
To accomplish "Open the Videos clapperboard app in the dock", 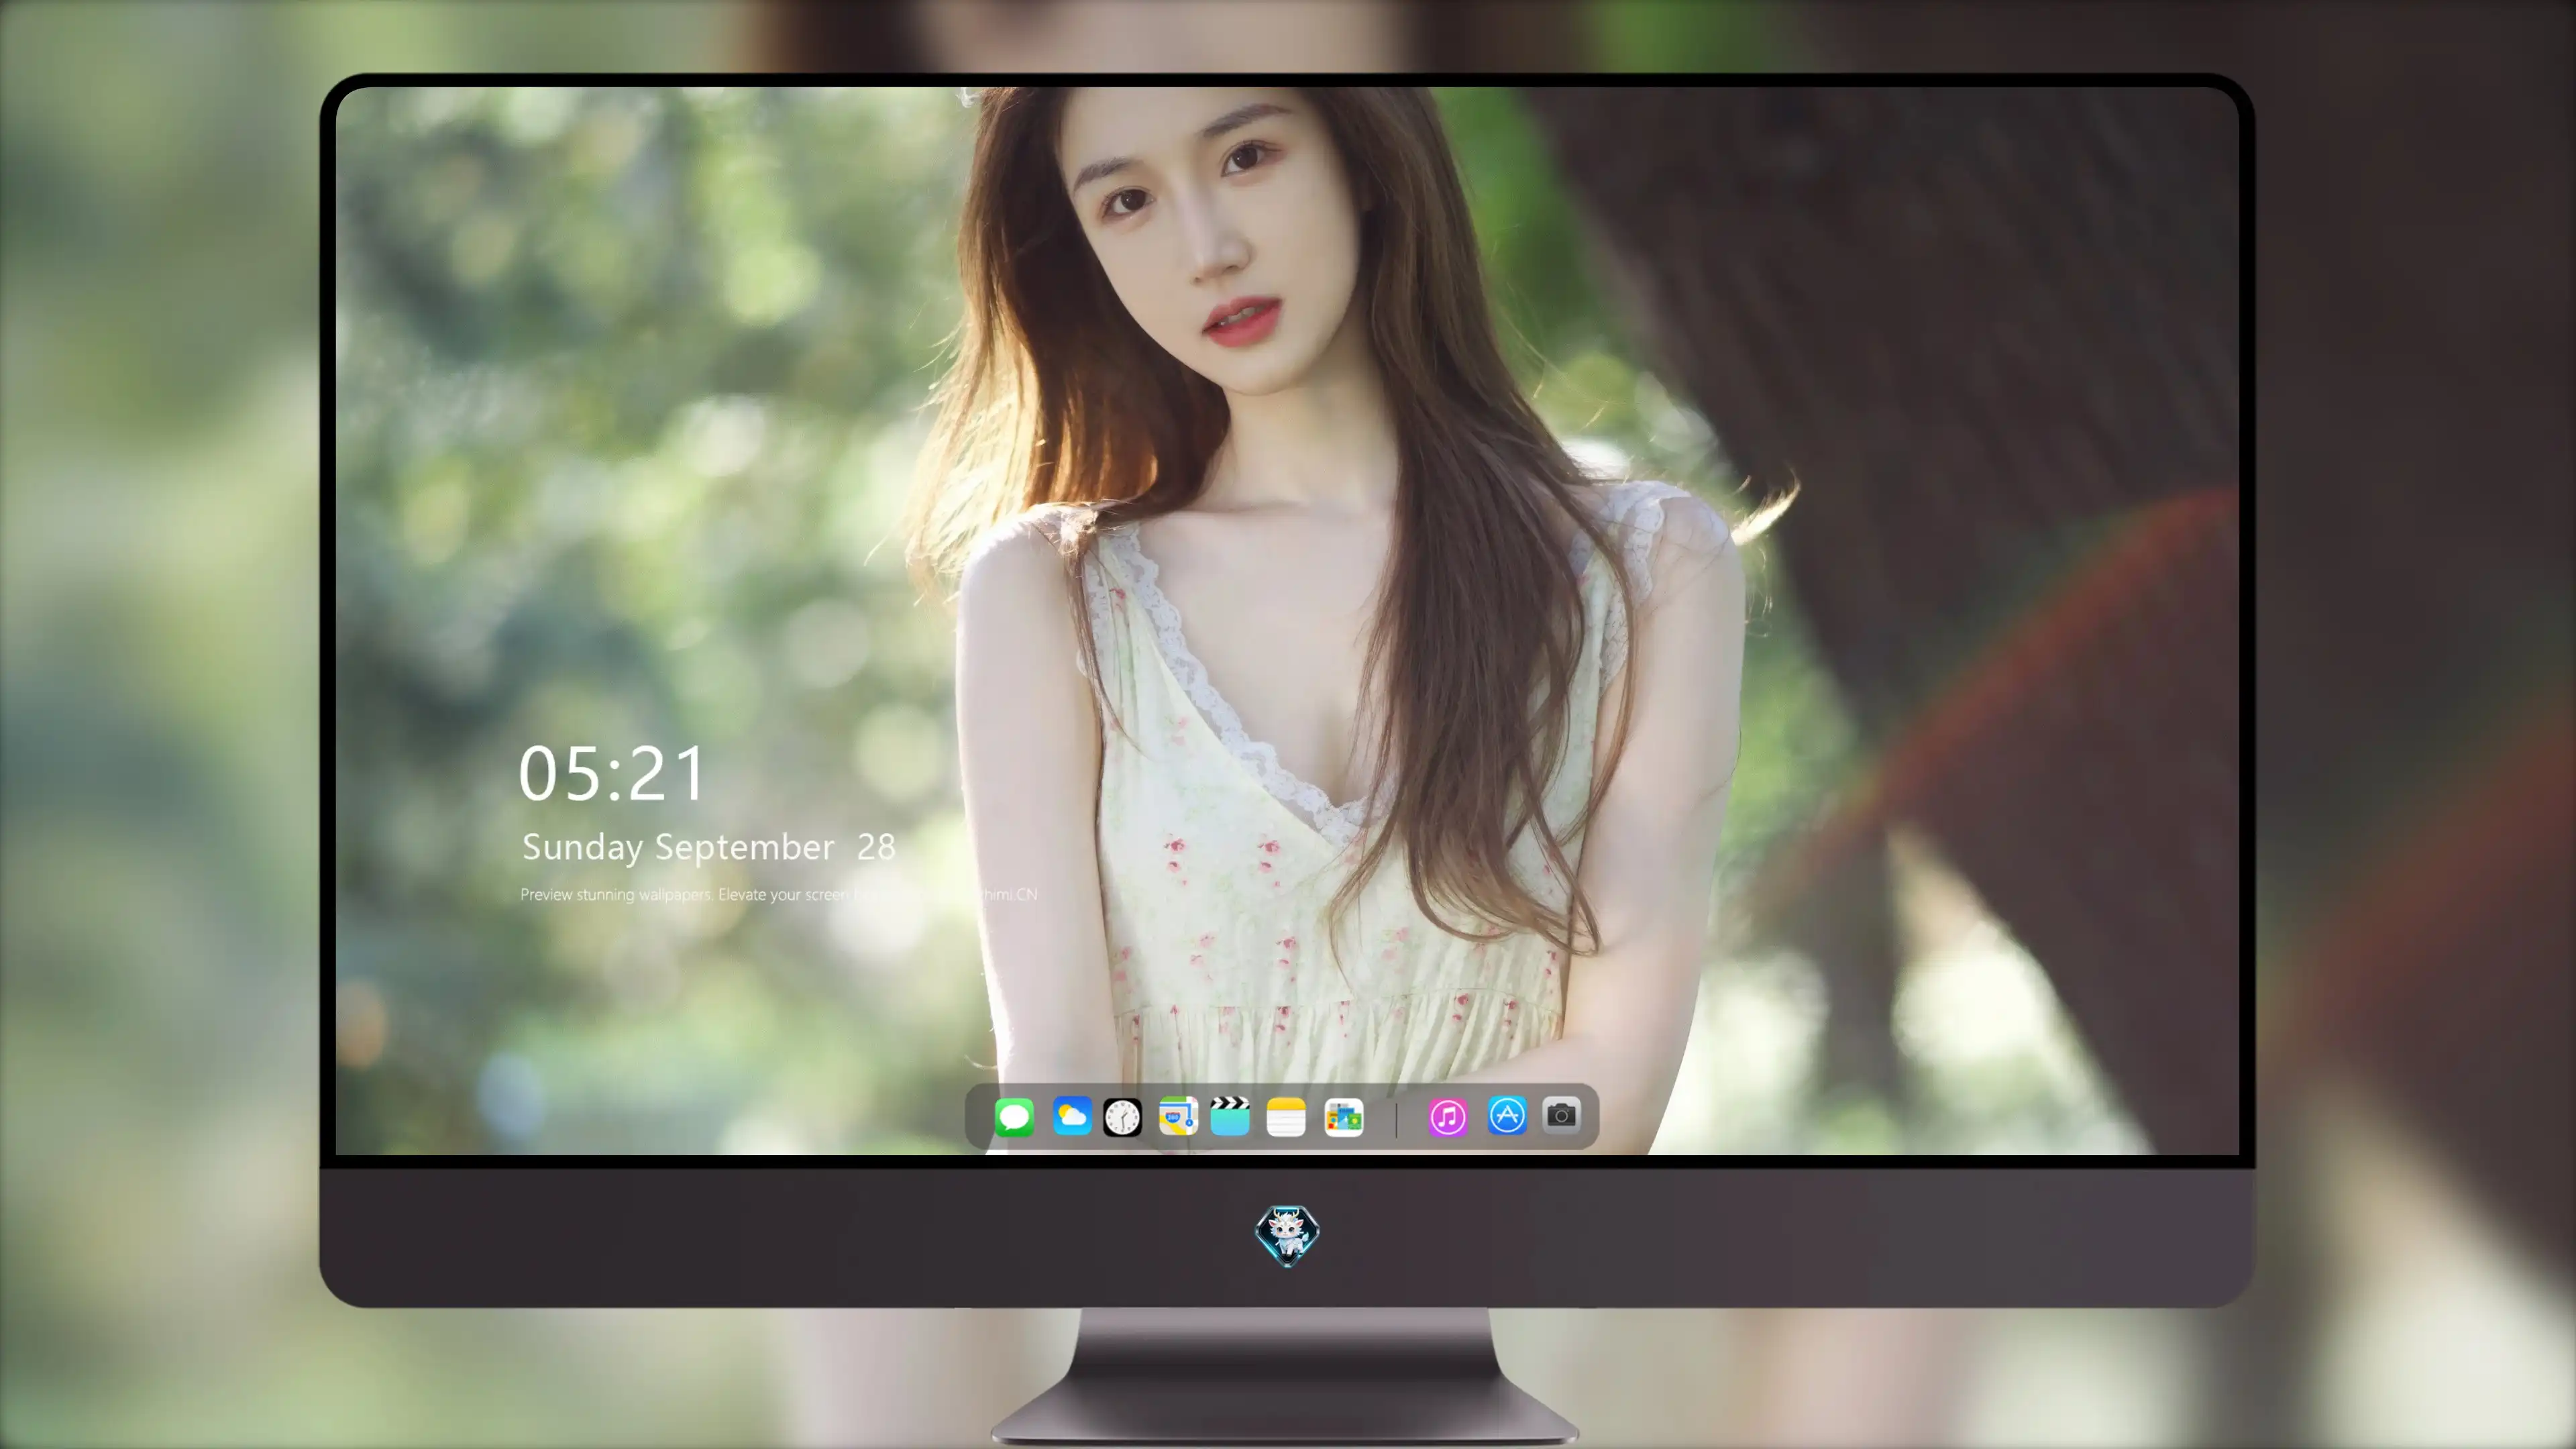I will click(1230, 1116).
